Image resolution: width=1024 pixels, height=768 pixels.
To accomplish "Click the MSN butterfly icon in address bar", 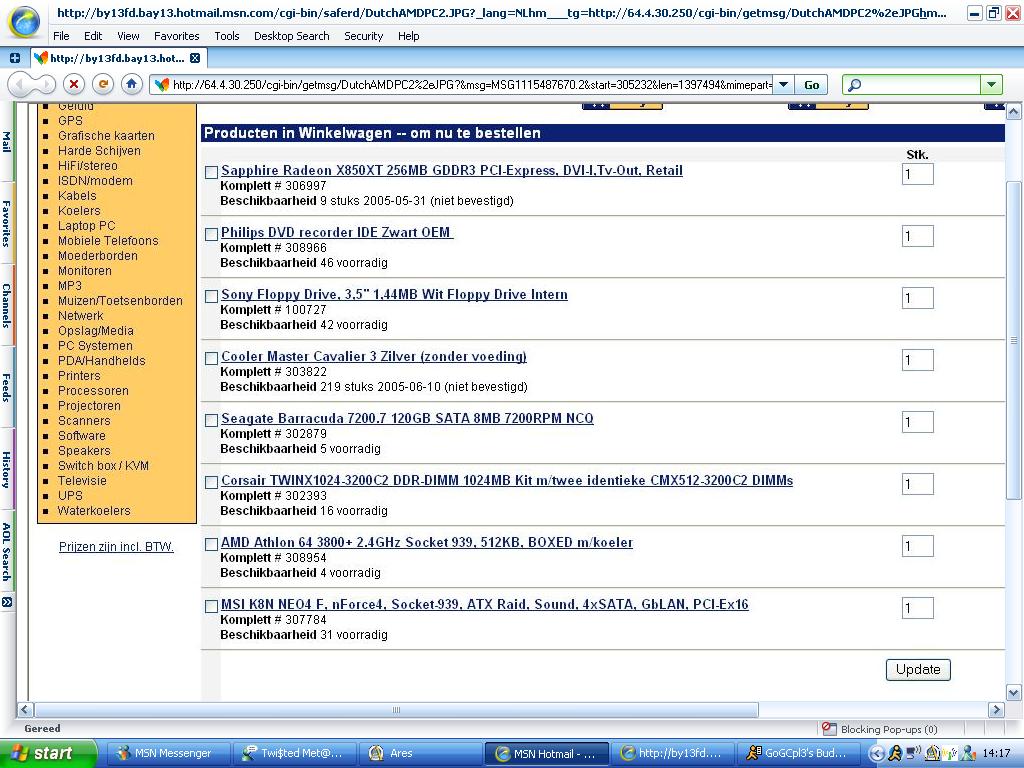I will pyautogui.click(x=161, y=85).
